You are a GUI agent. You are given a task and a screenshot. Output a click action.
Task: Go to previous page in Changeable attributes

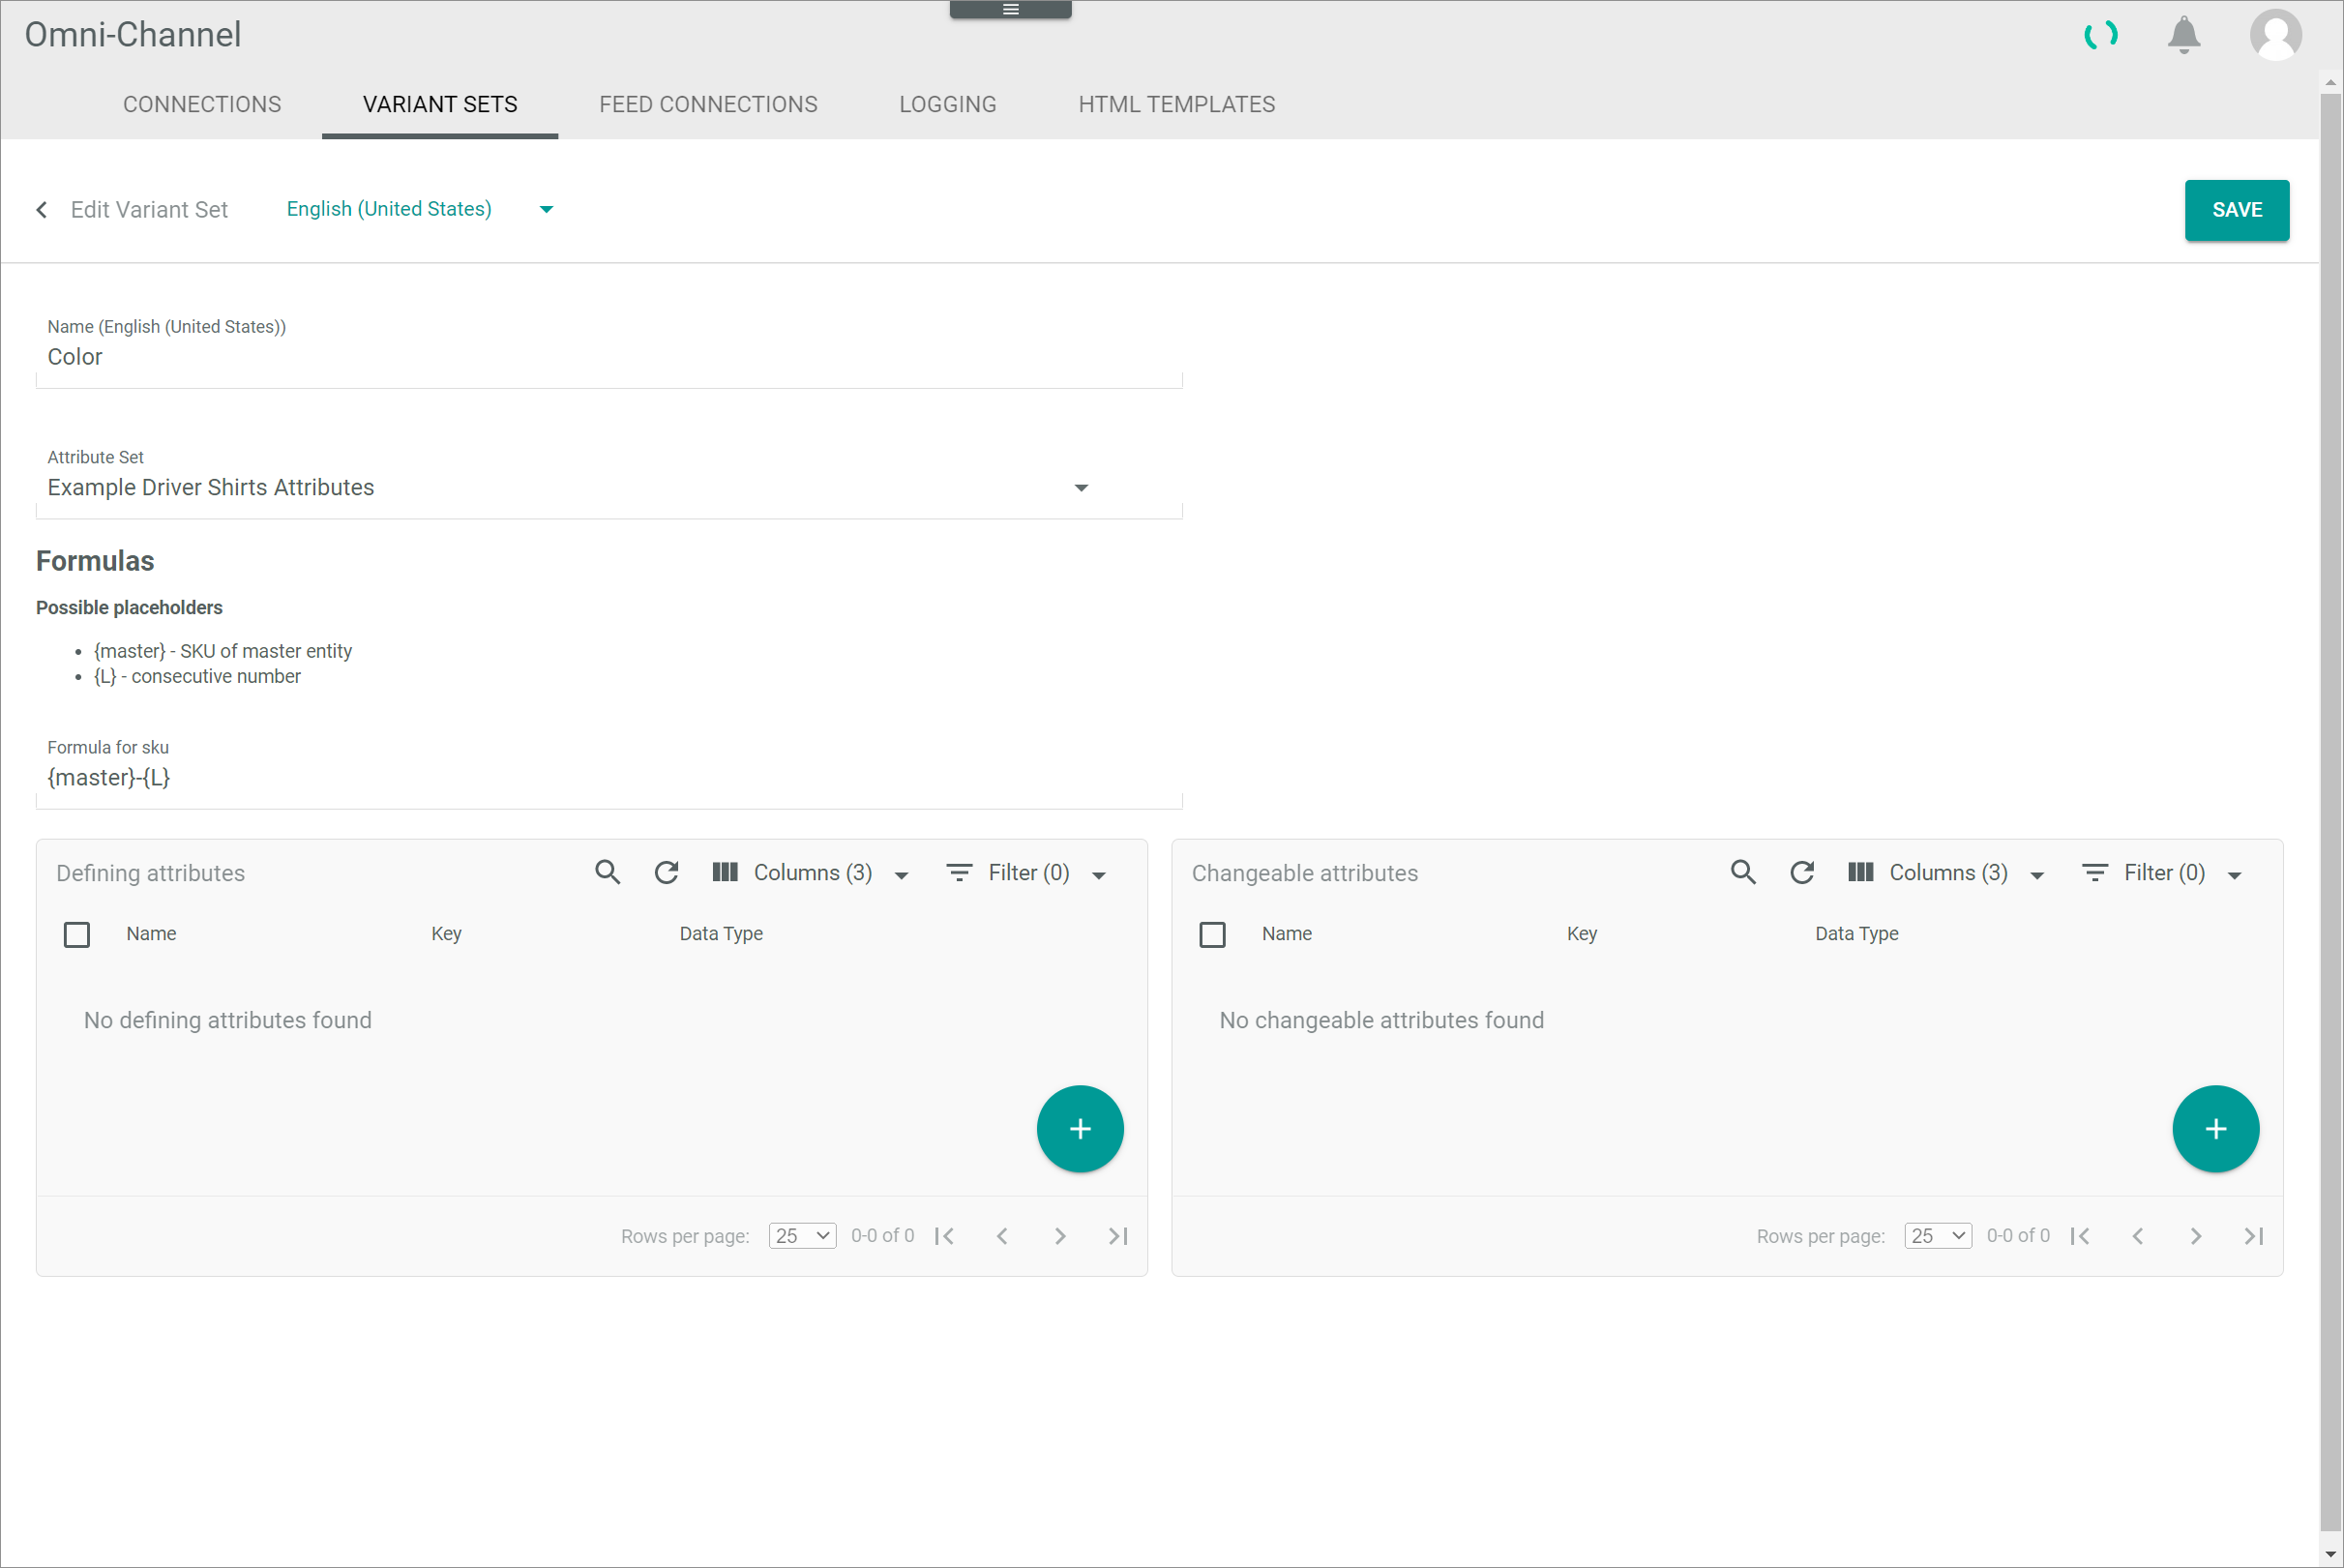click(x=2138, y=1236)
